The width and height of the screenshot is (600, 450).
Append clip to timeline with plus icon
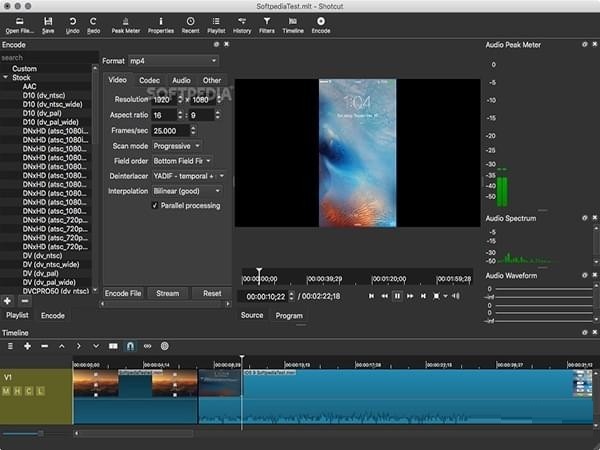tap(27, 346)
